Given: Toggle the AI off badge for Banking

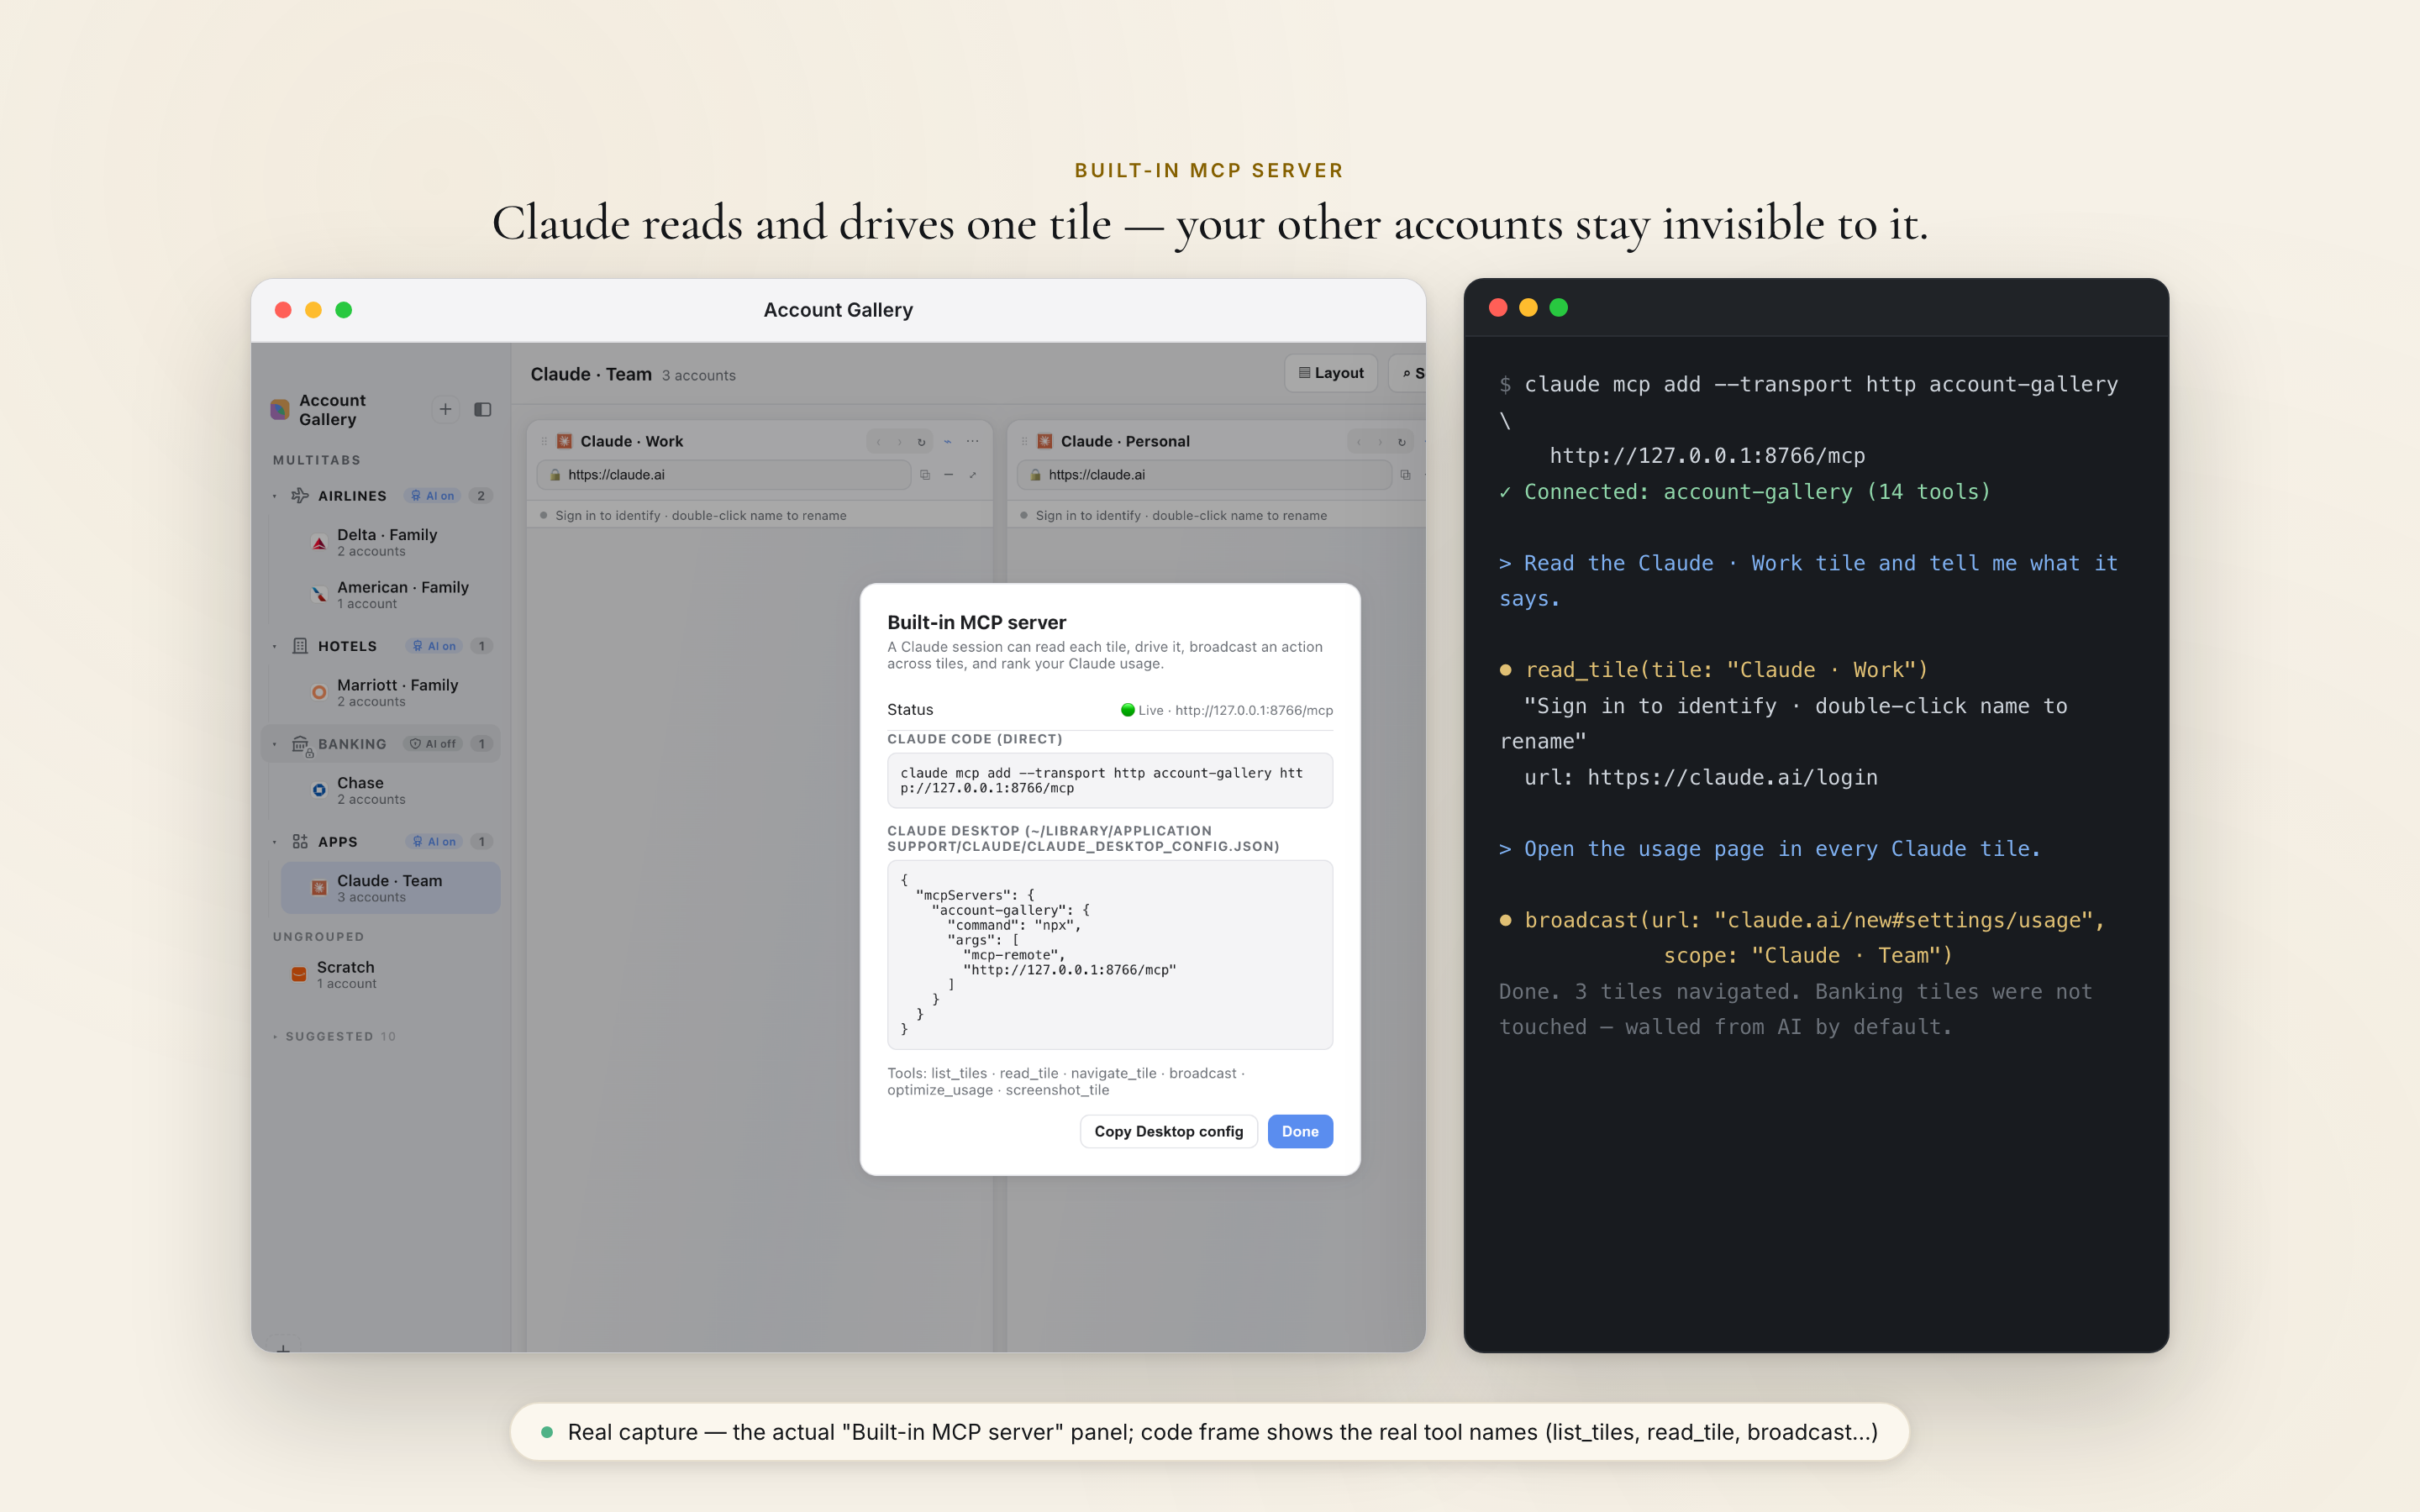Looking at the screenshot, I should pos(433,744).
